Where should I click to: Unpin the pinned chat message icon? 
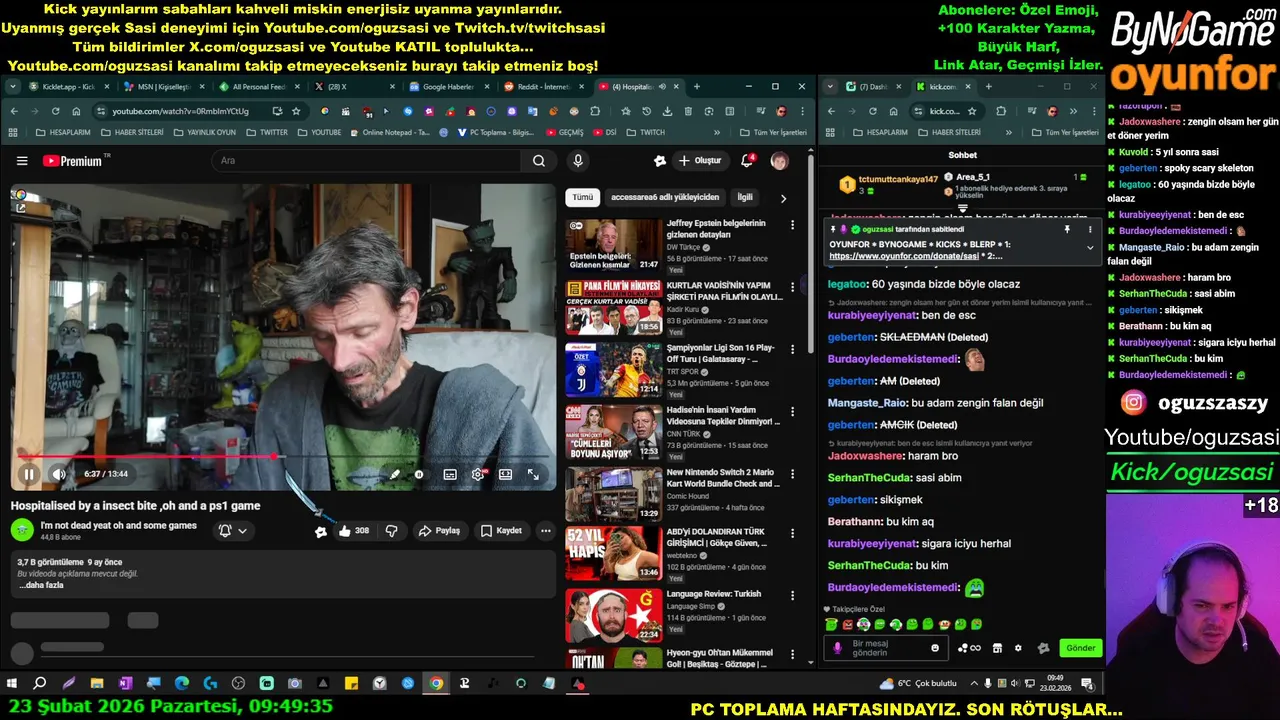click(1067, 230)
